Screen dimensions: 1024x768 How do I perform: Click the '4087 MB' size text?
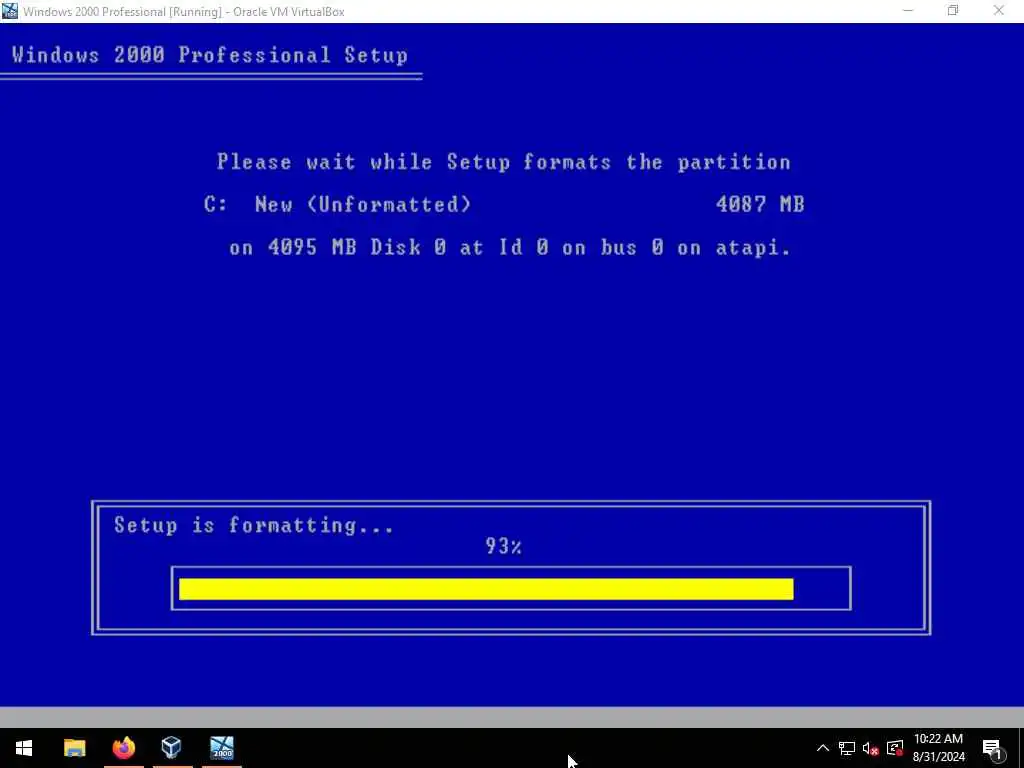[760, 204]
